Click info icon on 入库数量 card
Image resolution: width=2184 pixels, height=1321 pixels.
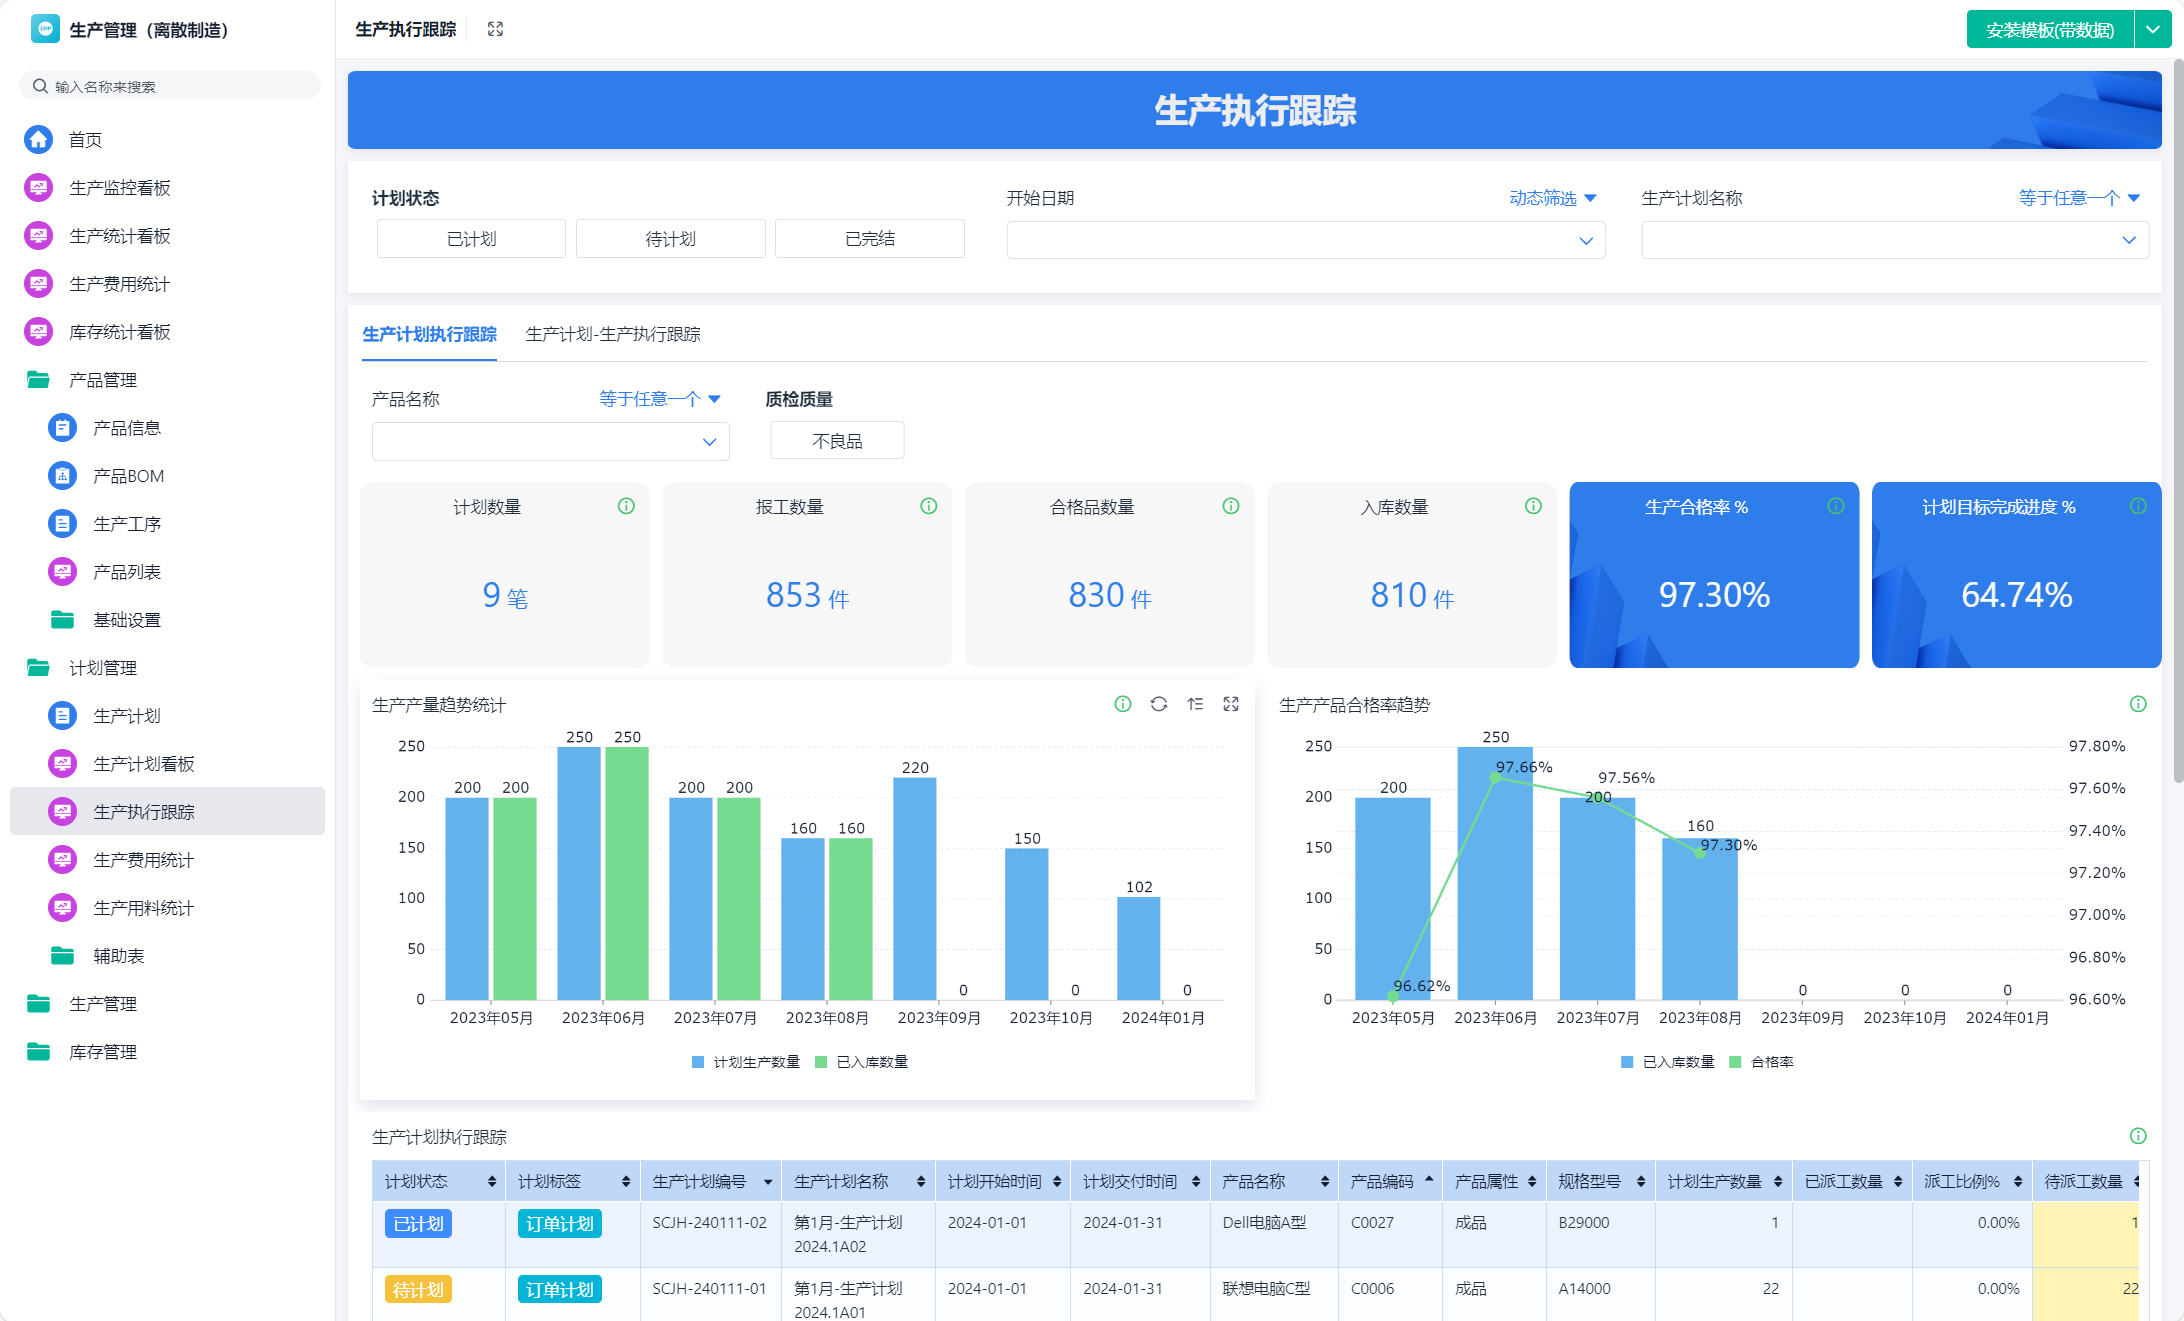click(x=1533, y=506)
